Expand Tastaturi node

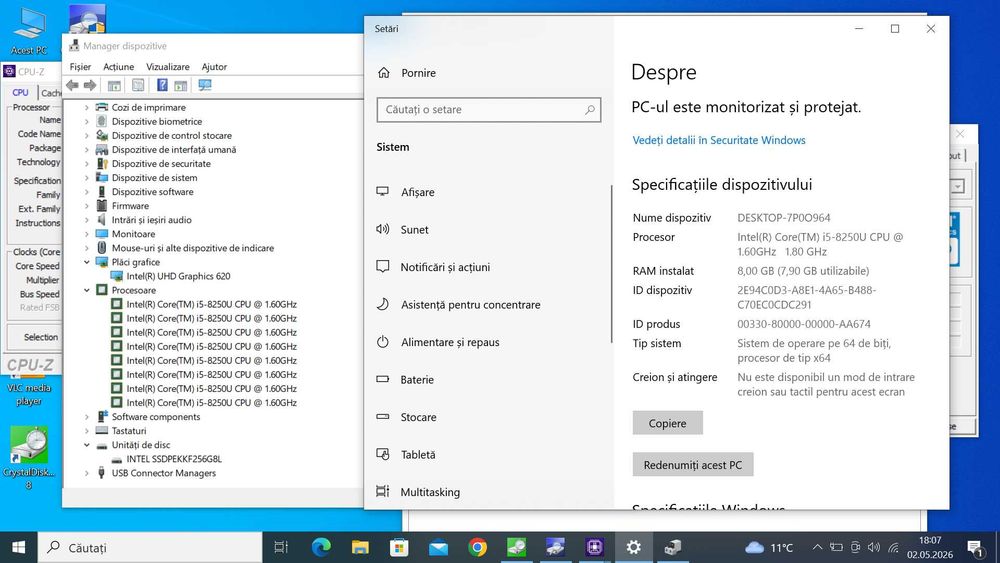coord(87,431)
